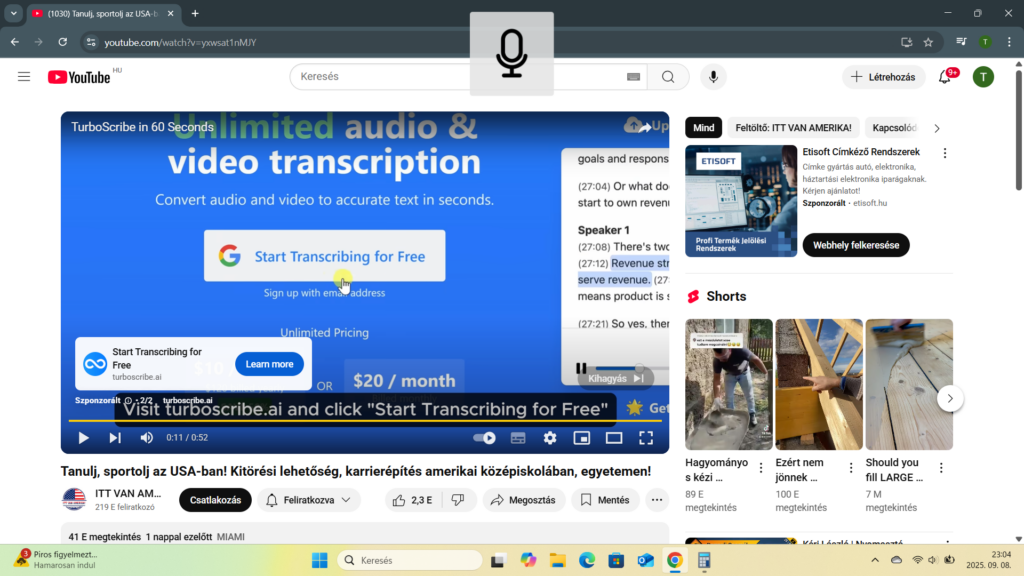Open Hagyományos kézi short thumbnail

[x=729, y=384]
